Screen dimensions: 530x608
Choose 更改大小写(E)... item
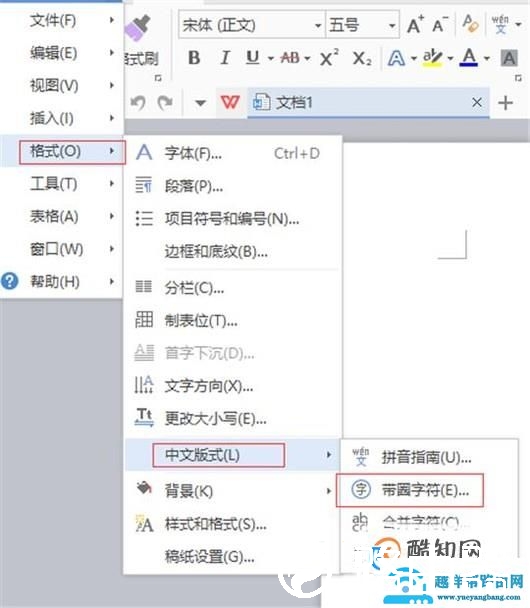[233, 419]
